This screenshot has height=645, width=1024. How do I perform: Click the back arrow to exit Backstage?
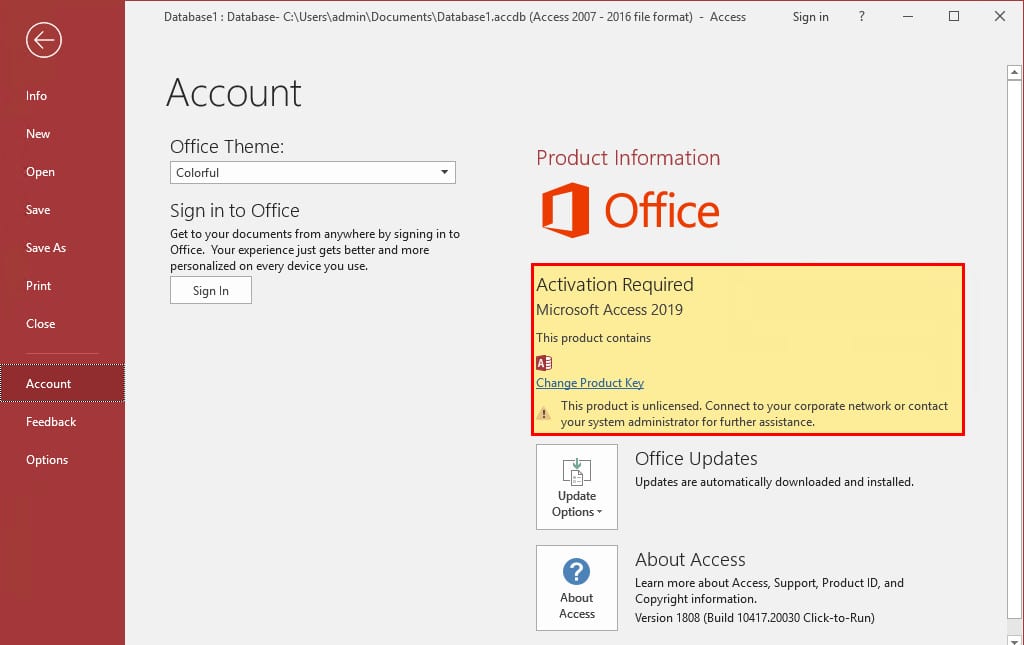pyautogui.click(x=44, y=40)
